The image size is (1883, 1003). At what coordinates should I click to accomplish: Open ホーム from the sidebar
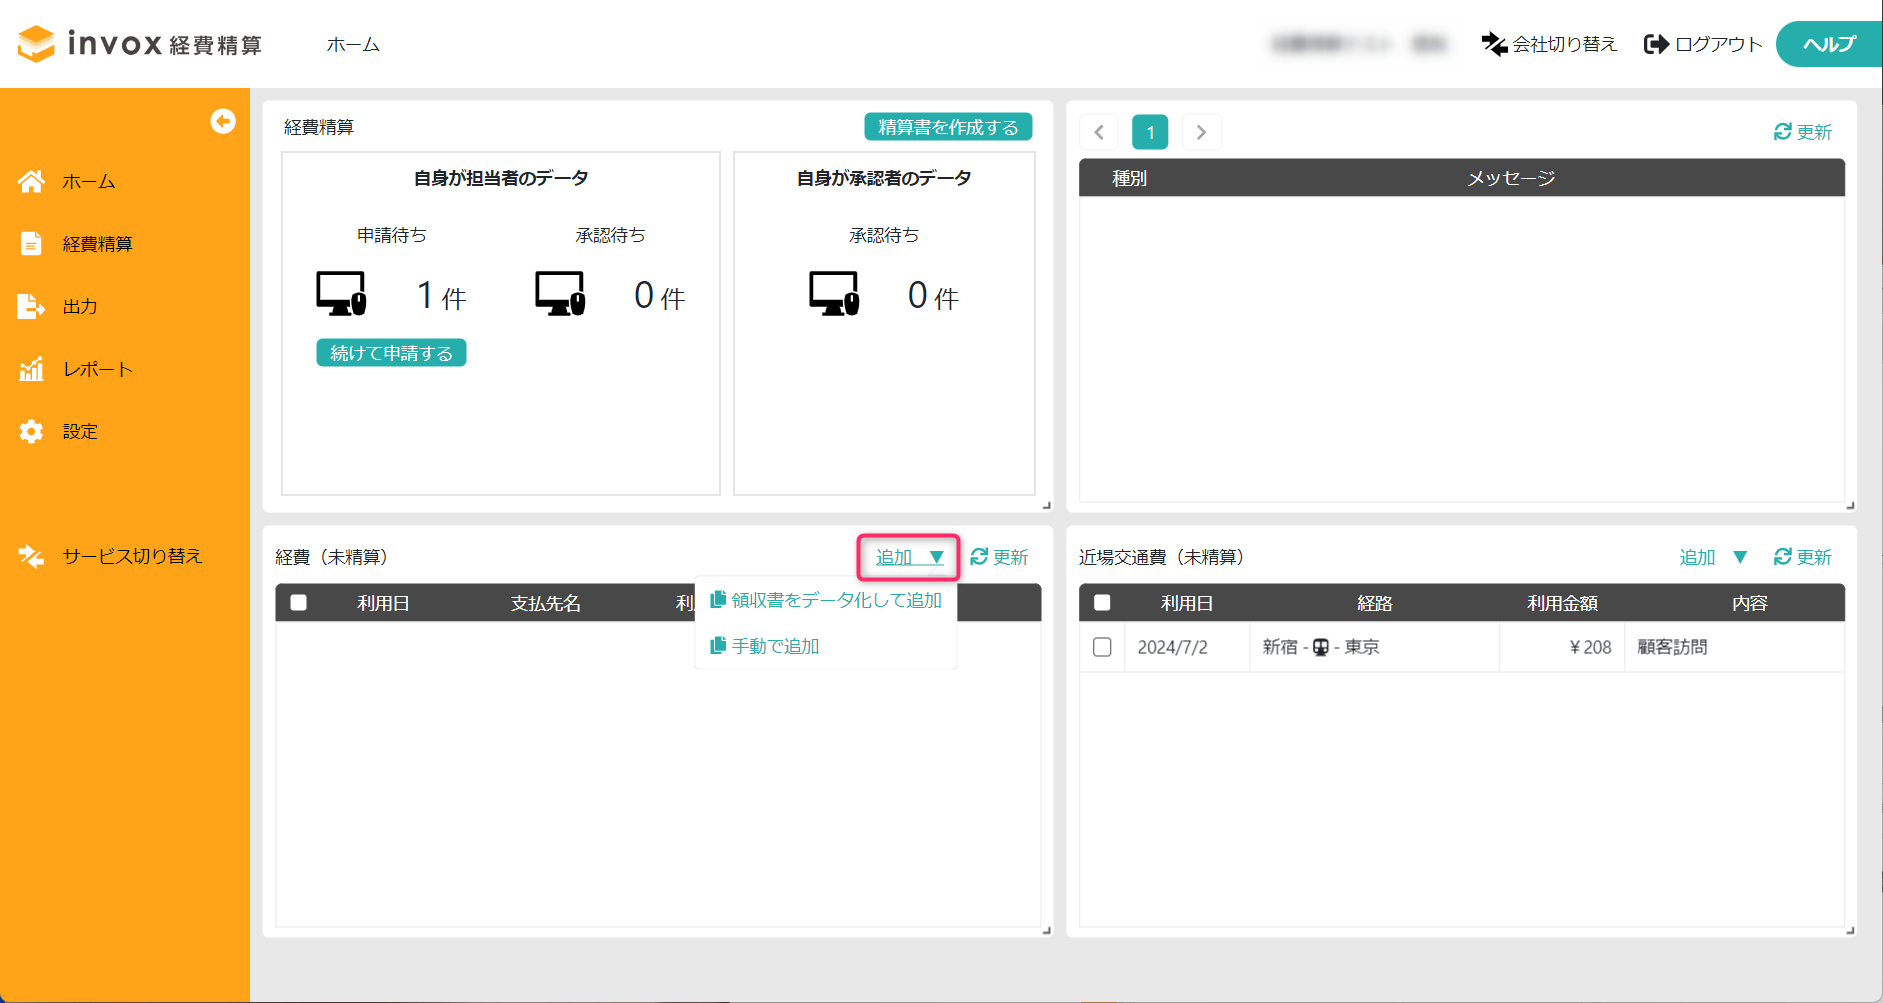point(88,181)
